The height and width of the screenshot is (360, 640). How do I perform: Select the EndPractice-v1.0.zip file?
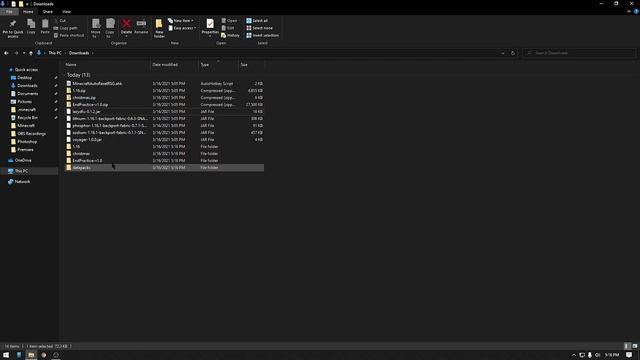[164, 104]
